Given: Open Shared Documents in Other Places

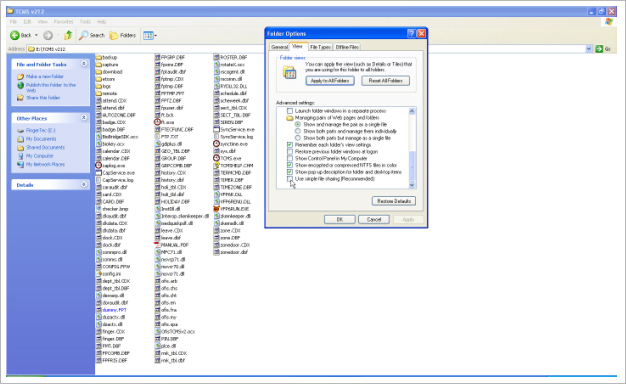Looking at the screenshot, I should pyautogui.click(x=46, y=147).
